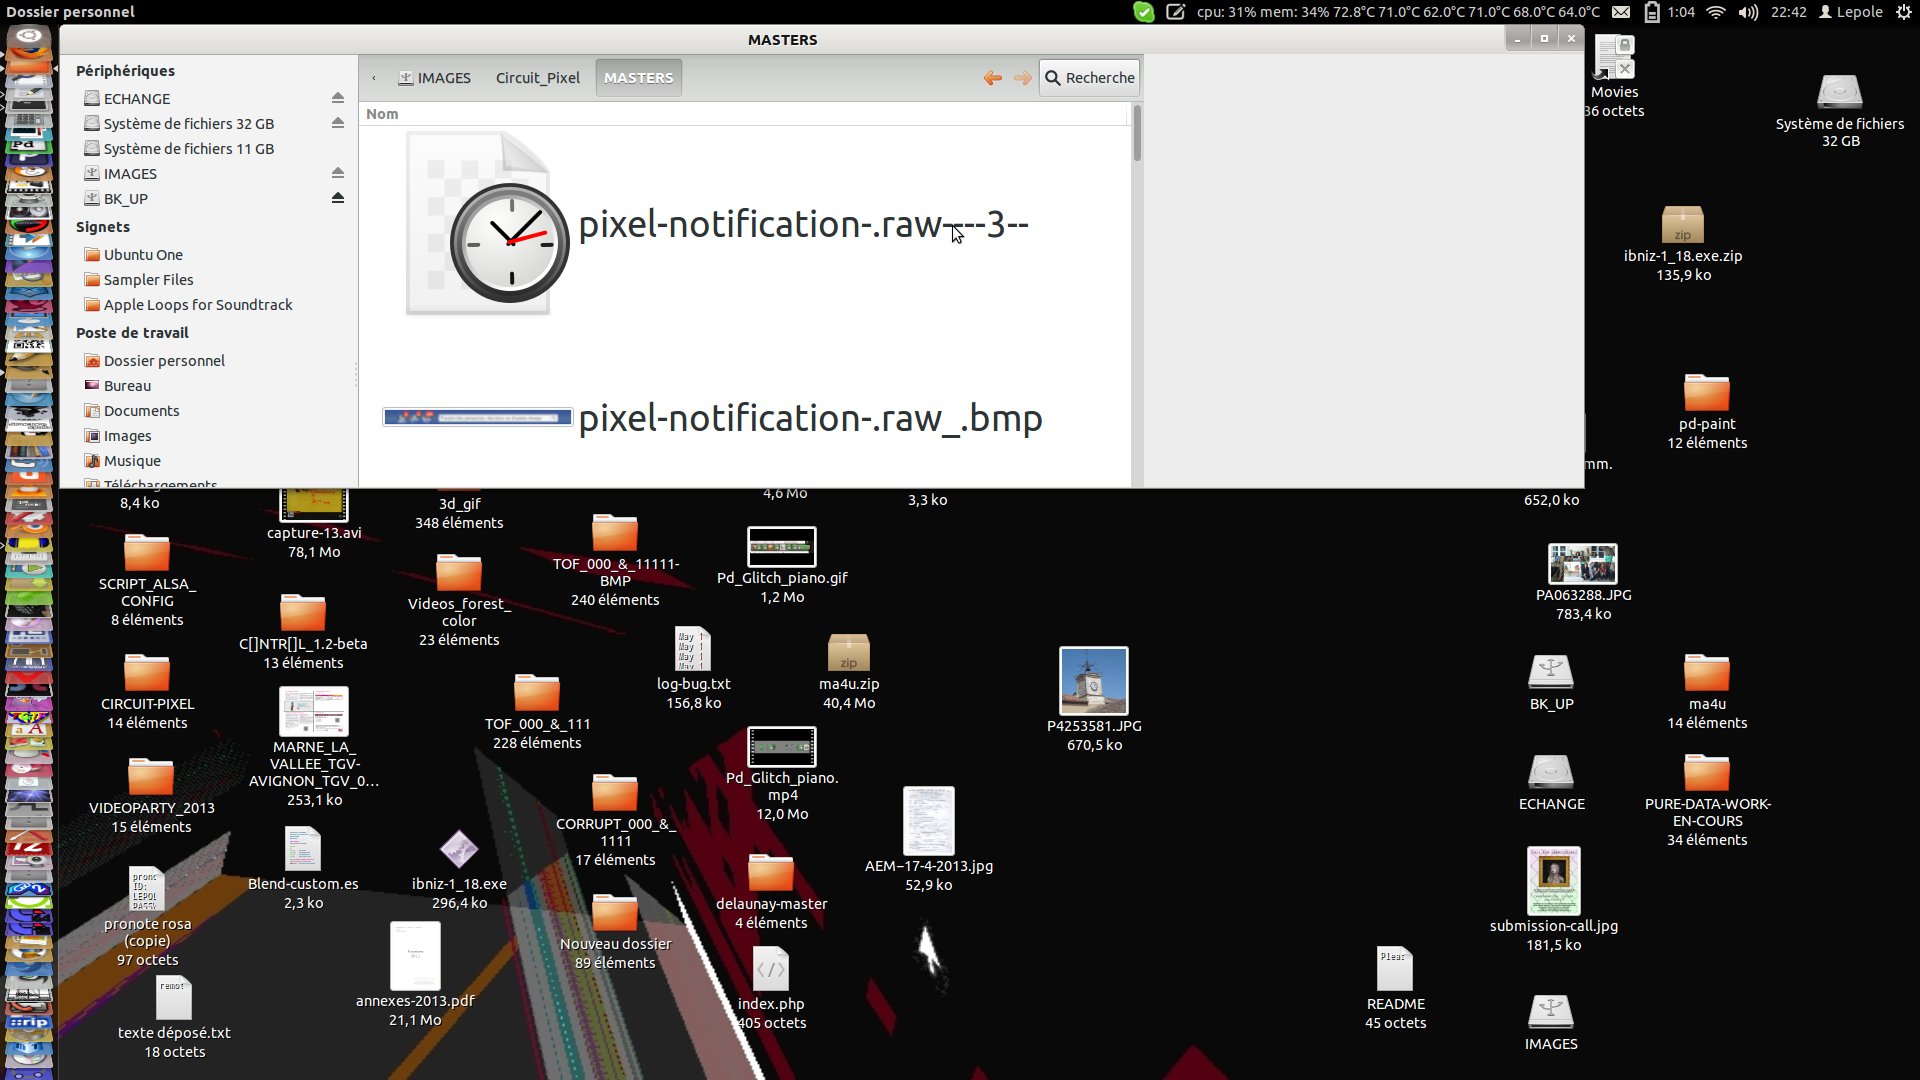Viewport: 1920px width, 1080px height.
Task: Click the forward arrow navigation icon
Action: [1022, 78]
